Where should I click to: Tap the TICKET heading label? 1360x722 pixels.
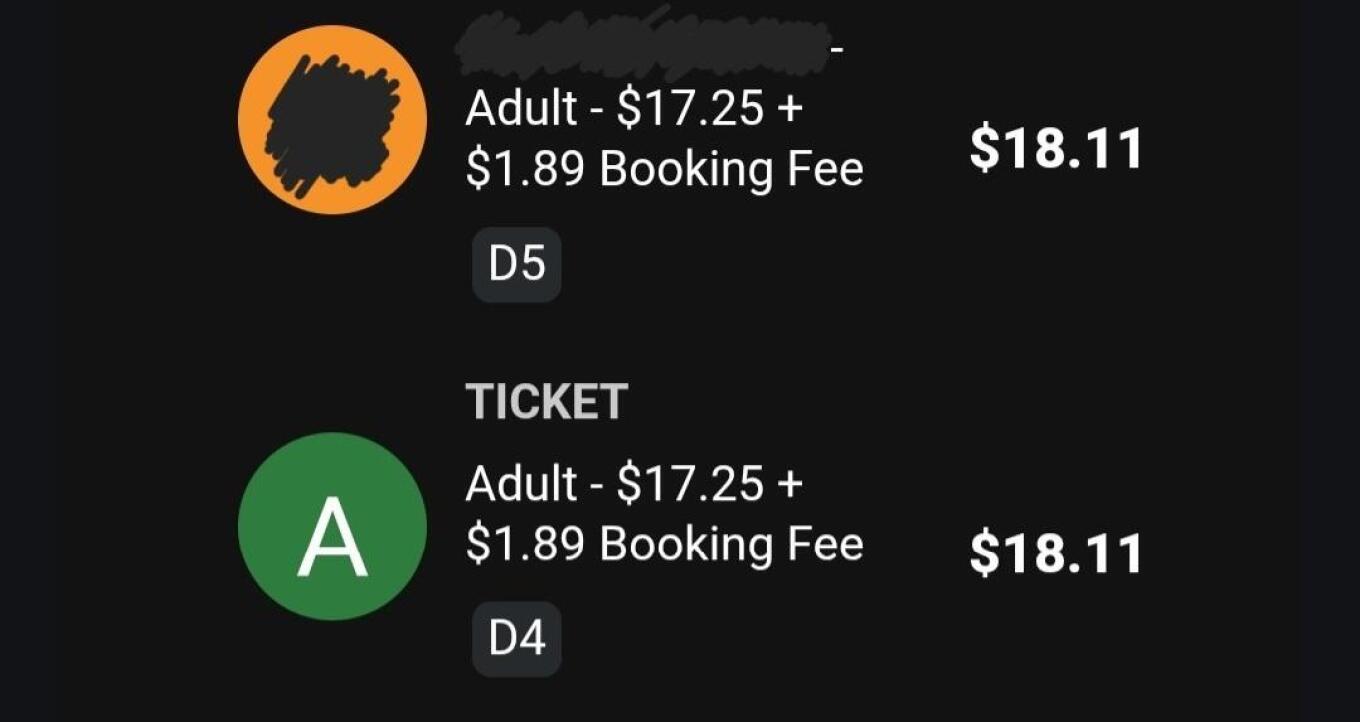click(x=546, y=402)
